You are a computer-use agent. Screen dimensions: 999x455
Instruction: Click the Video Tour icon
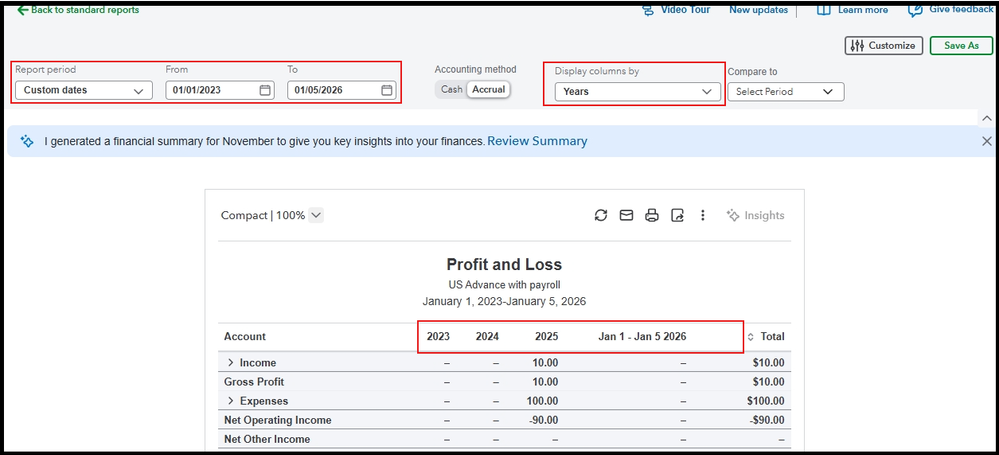coord(649,10)
